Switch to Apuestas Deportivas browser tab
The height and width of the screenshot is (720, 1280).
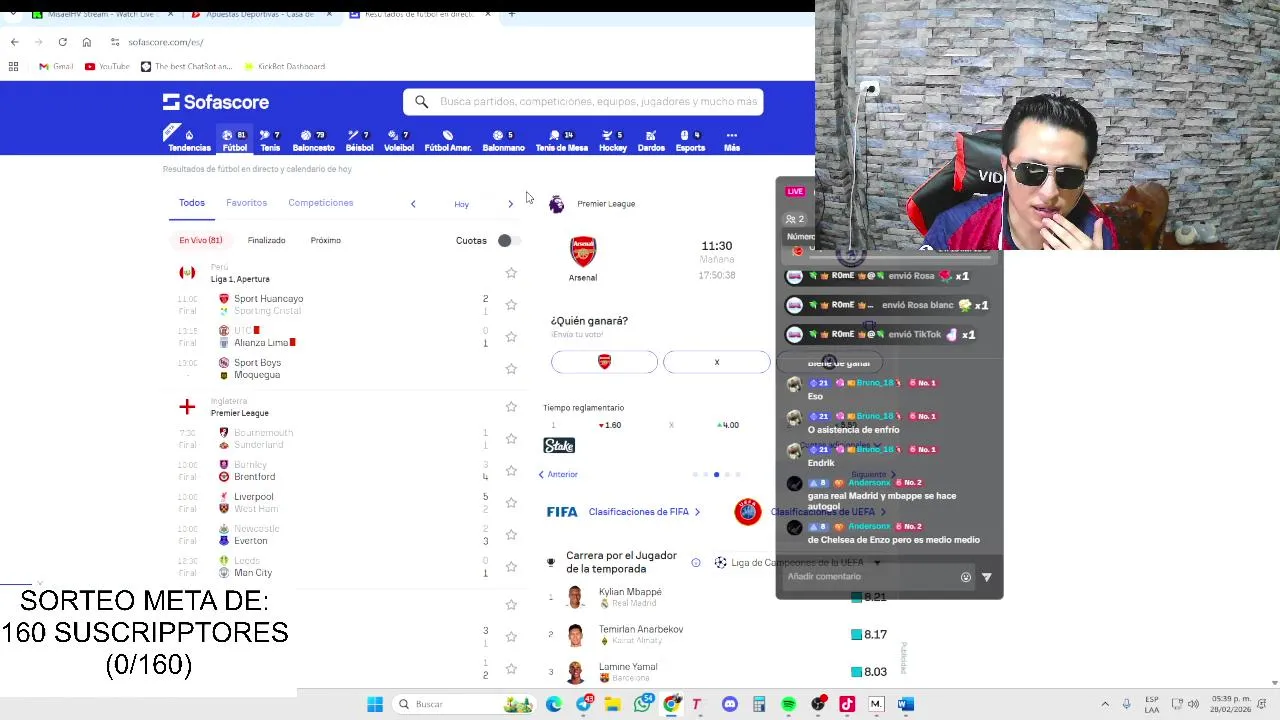tap(260, 14)
